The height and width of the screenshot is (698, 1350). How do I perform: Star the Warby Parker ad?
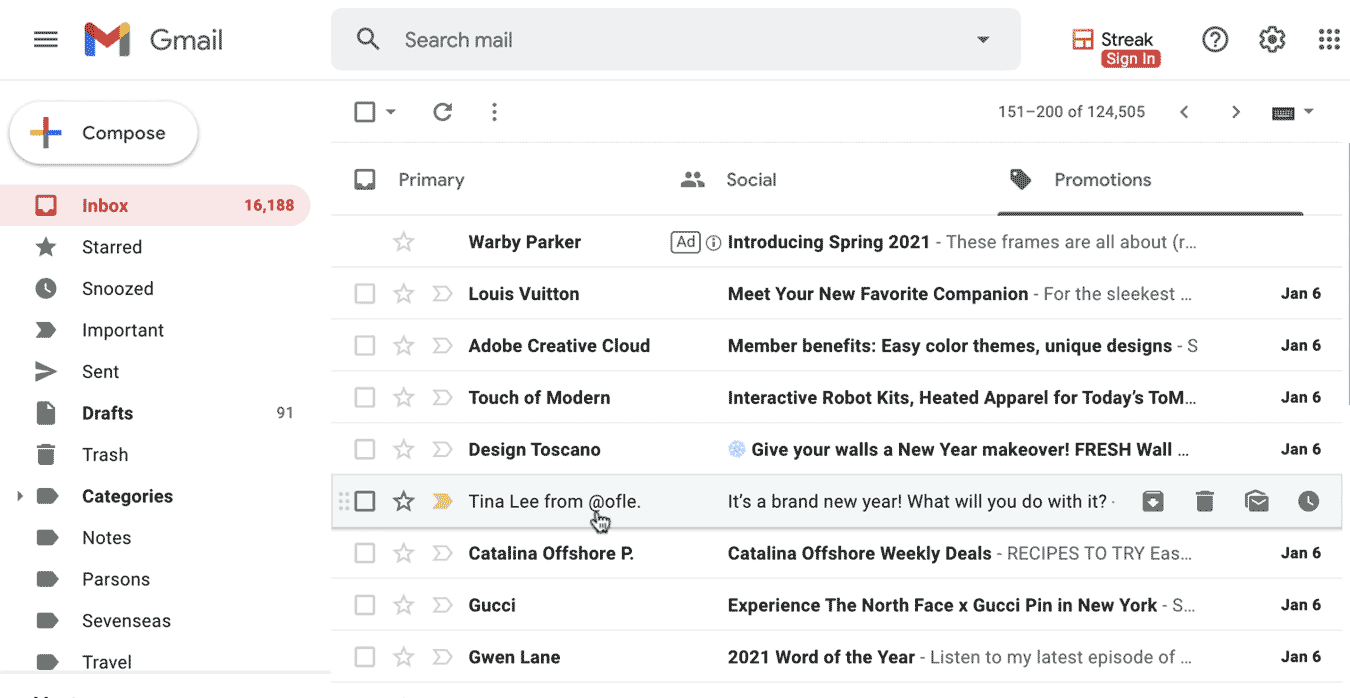[x=404, y=242]
